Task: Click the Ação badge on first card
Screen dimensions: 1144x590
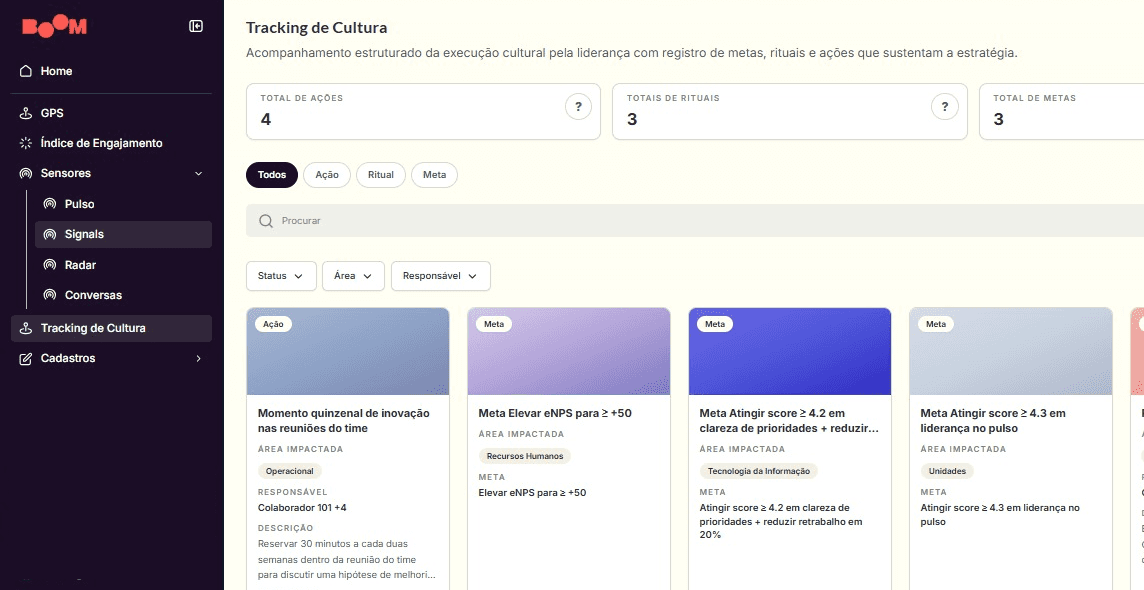Action: (274, 324)
